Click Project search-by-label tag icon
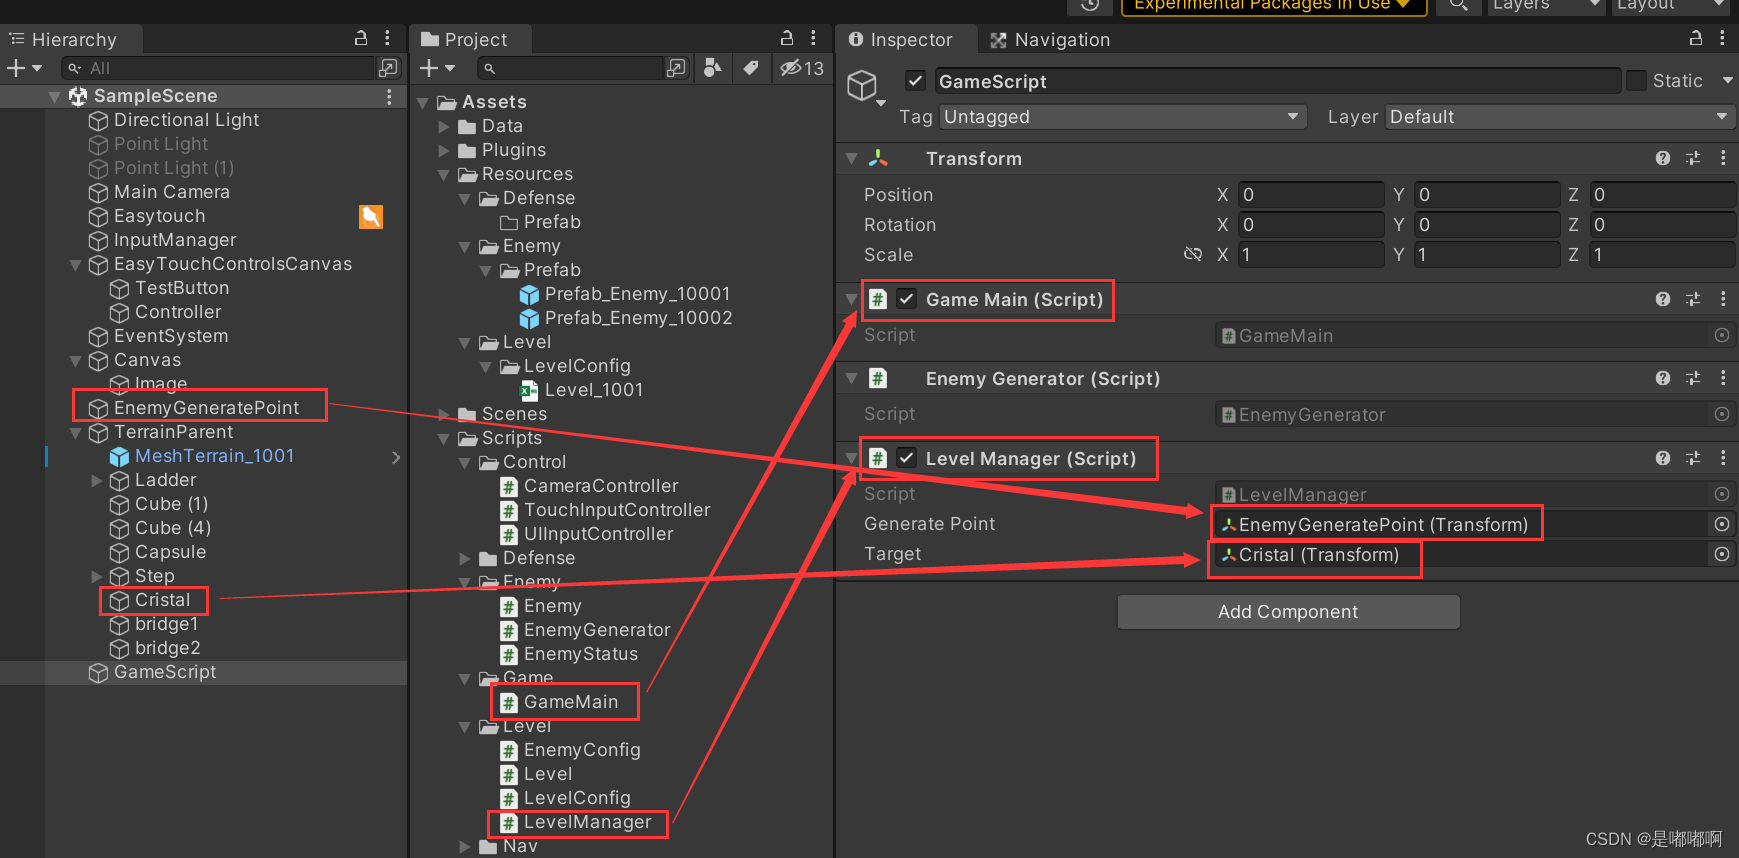Image resolution: width=1739 pixels, height=858 pixels. click(x=751, y=68)
